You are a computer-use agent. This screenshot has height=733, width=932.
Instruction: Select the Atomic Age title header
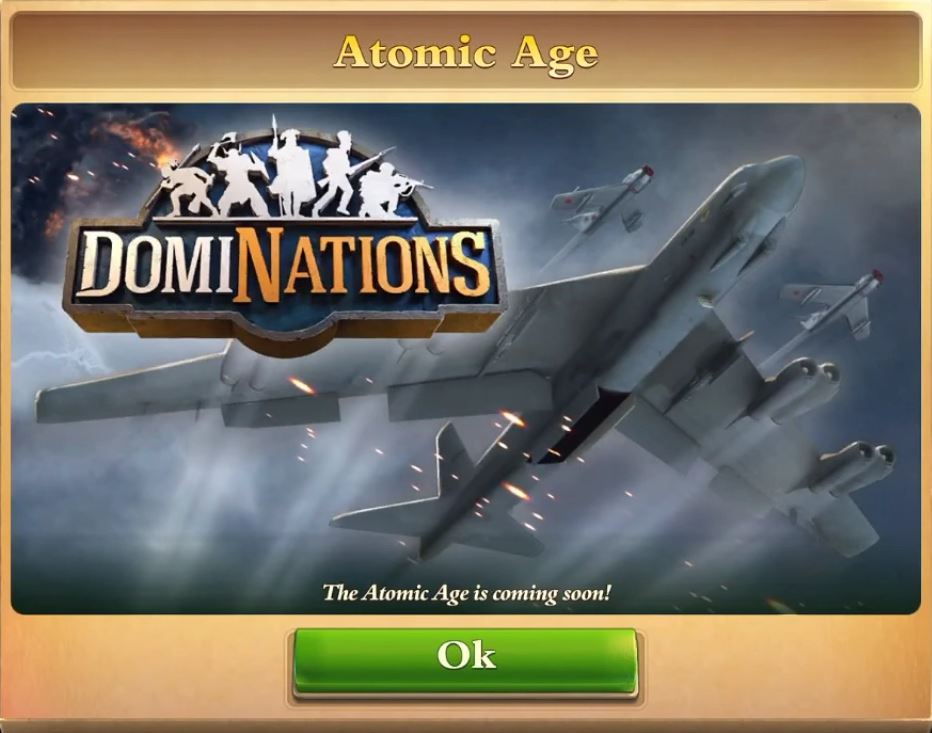coord(466,53)
